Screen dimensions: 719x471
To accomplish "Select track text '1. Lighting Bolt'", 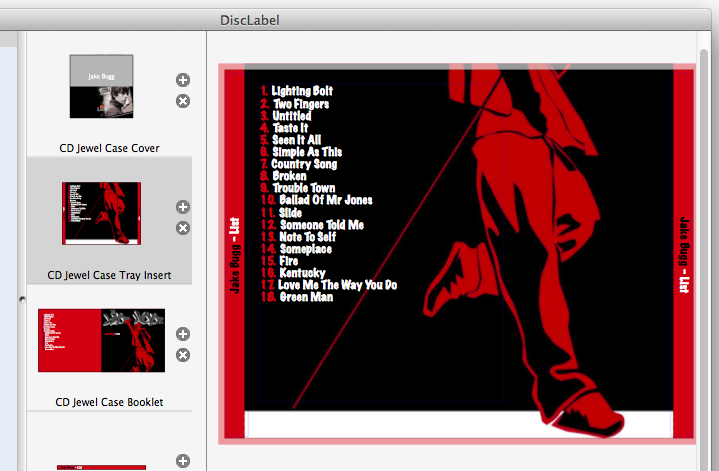I will [x=296, y=91].
